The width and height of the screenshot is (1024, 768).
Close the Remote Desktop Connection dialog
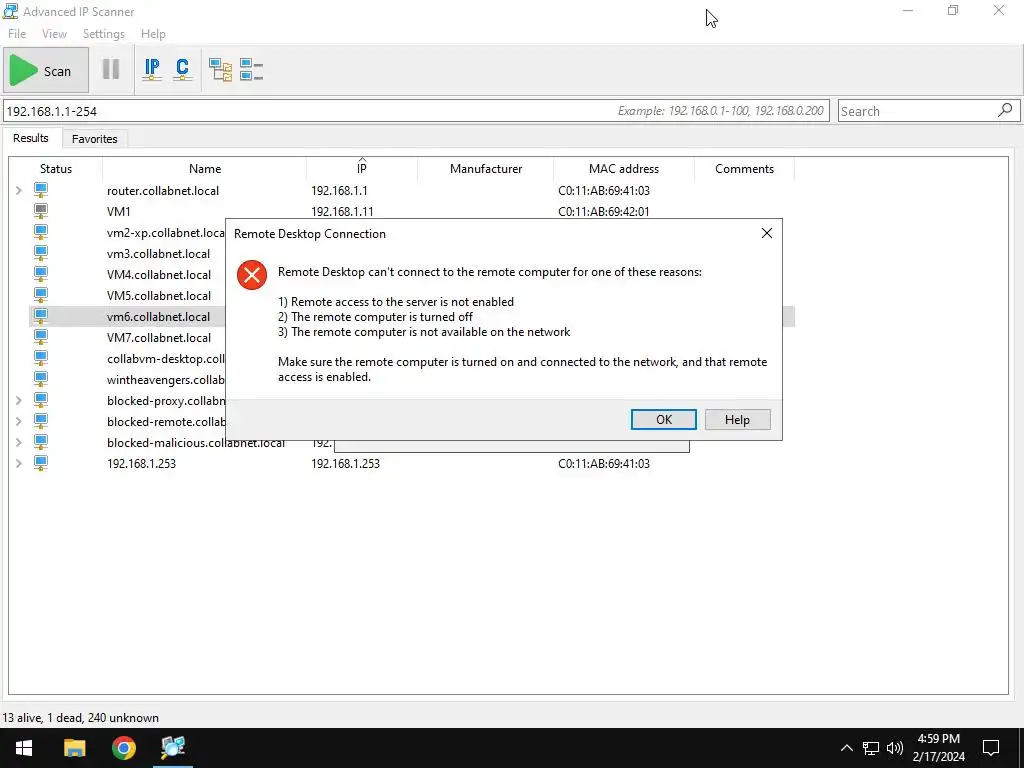(x=767, y=233)
